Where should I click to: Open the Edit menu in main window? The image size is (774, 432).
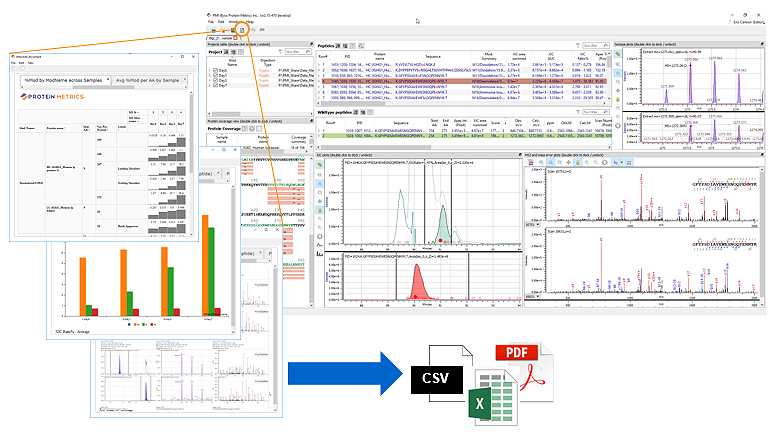tap(221, 22)
